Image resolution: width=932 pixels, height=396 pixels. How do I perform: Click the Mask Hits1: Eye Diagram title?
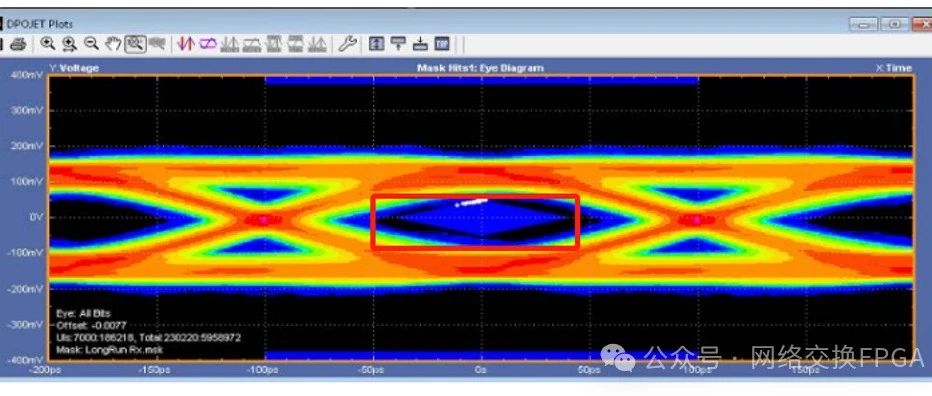pyautogui.click(x=480, y=68)
